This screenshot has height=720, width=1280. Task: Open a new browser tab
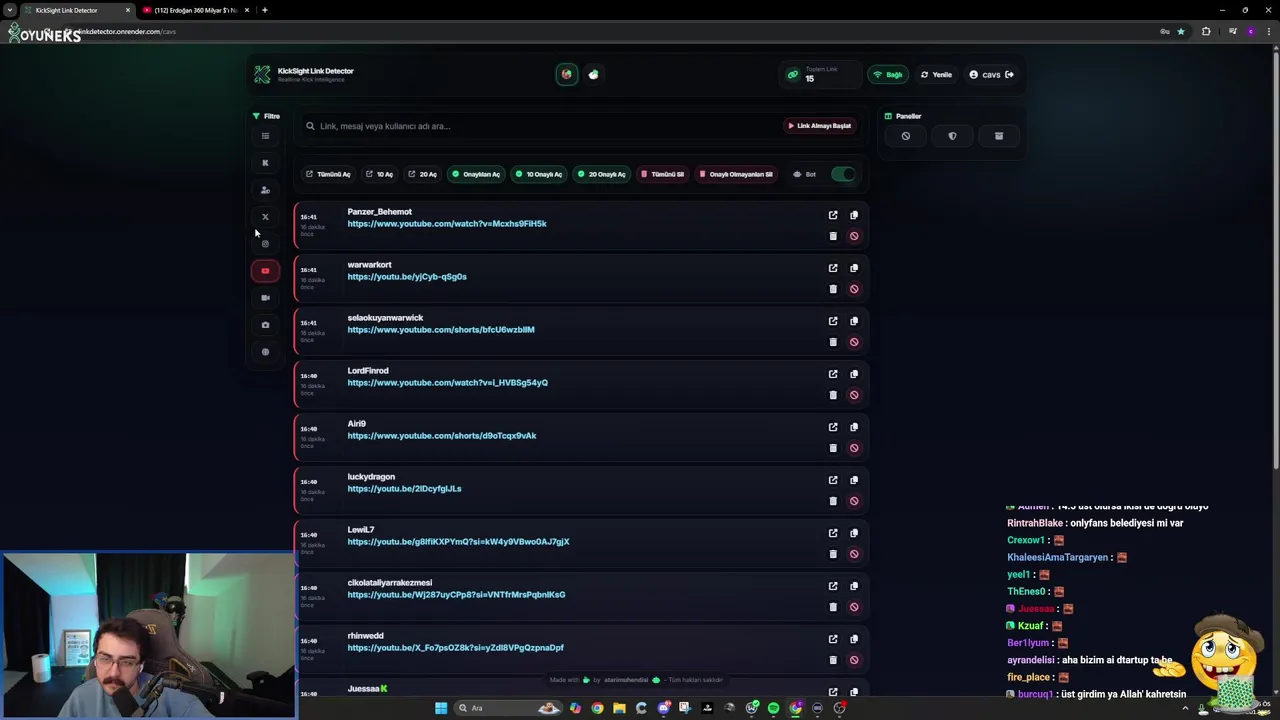point(264,10)
